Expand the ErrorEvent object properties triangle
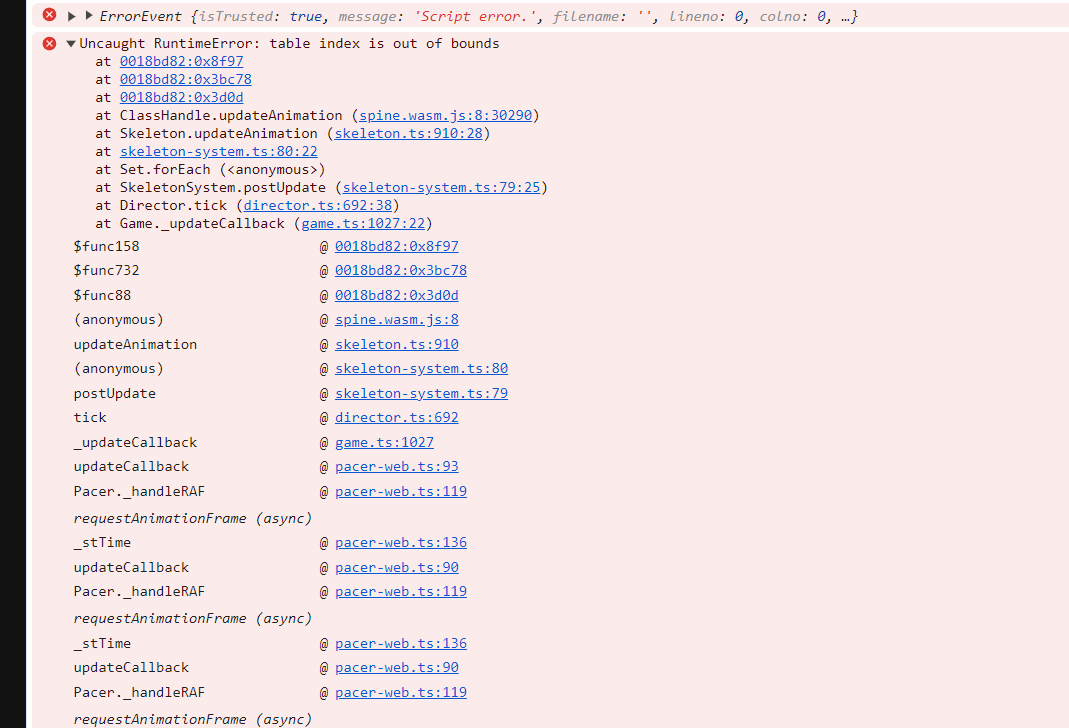 click(x=89, y=16)
